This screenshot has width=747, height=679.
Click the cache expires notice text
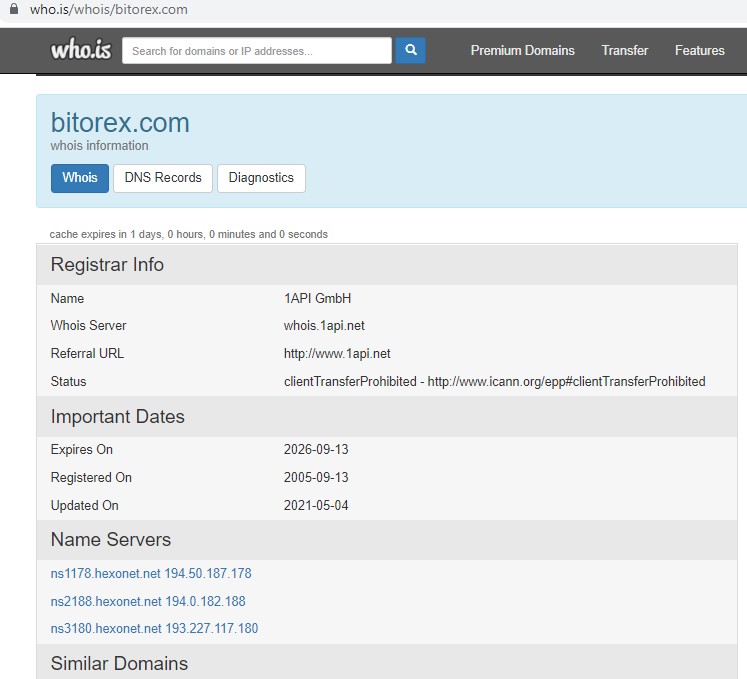[189, 234]
